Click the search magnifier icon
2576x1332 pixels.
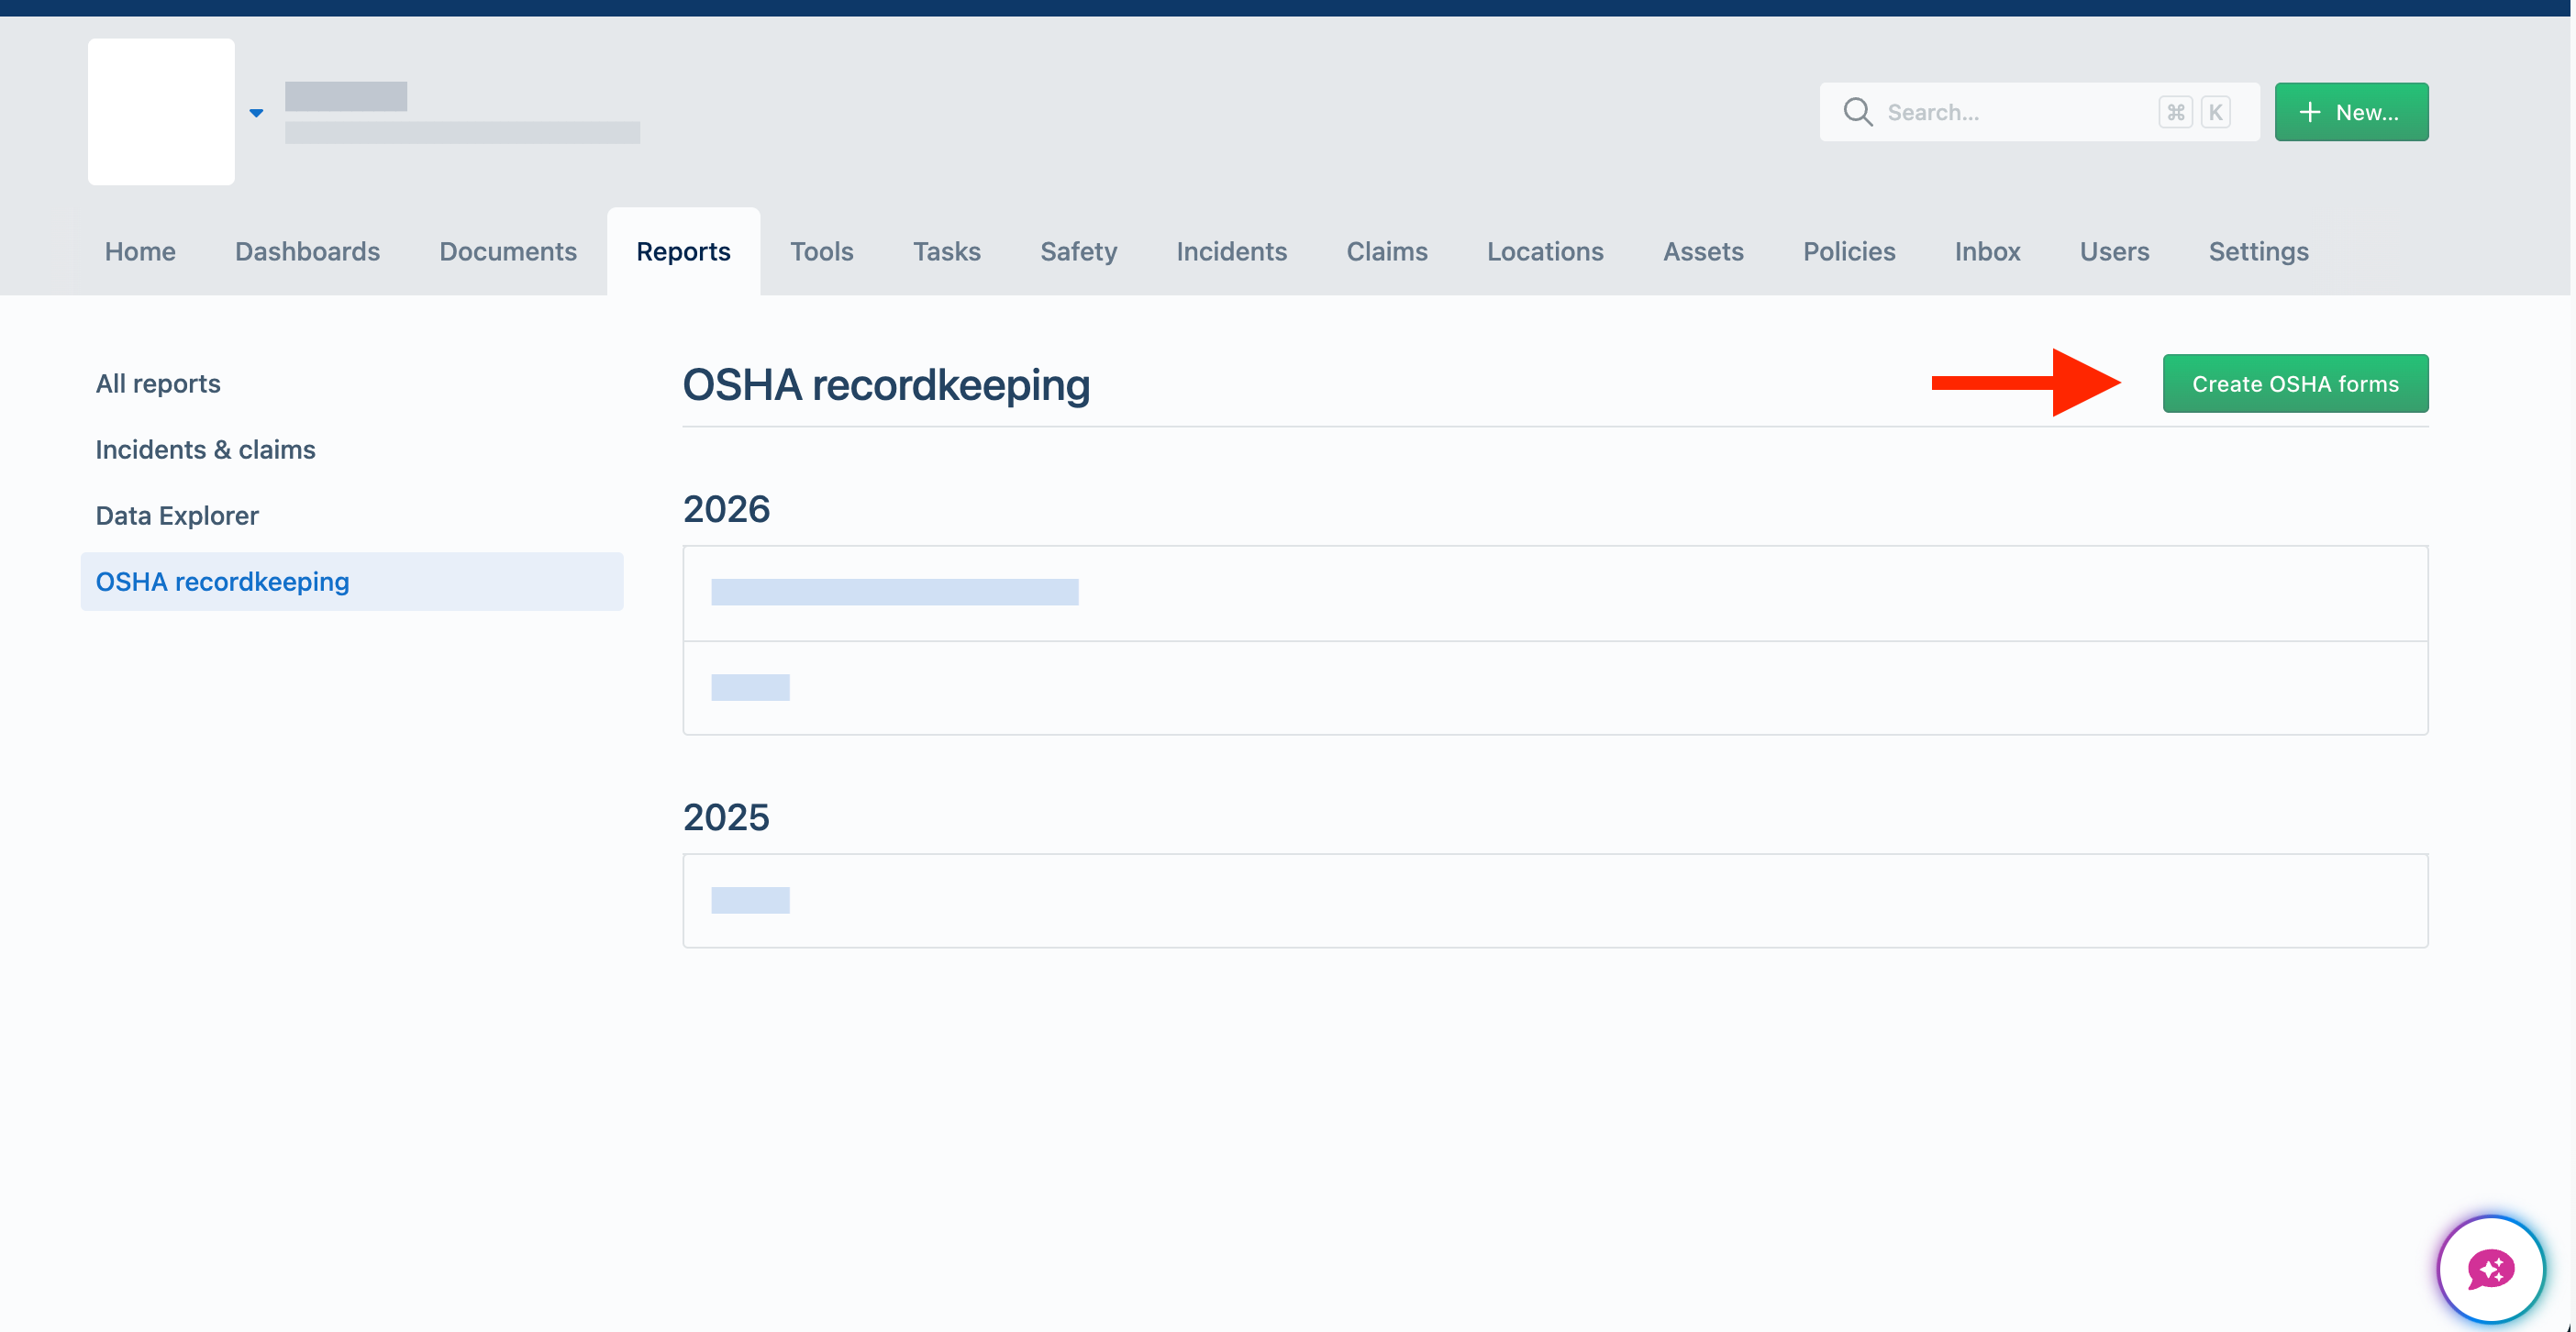point(1858,112)
